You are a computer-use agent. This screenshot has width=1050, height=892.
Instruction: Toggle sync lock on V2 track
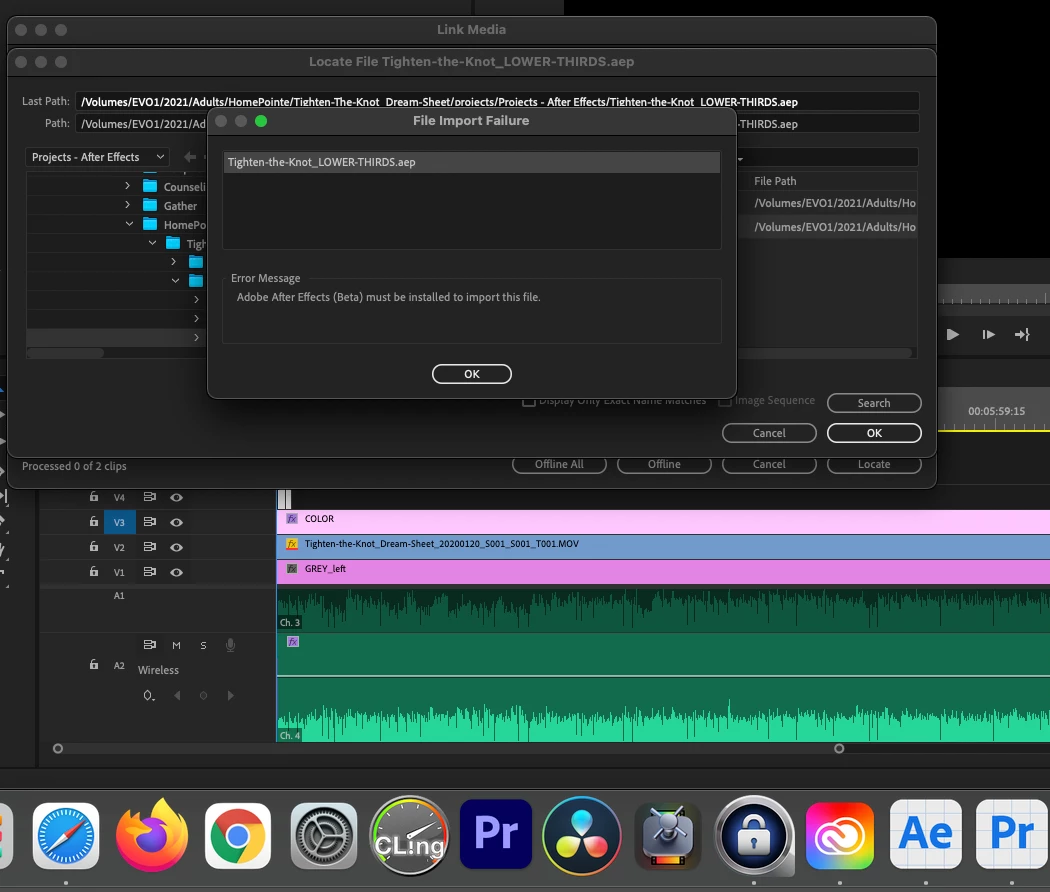[149, 546]
